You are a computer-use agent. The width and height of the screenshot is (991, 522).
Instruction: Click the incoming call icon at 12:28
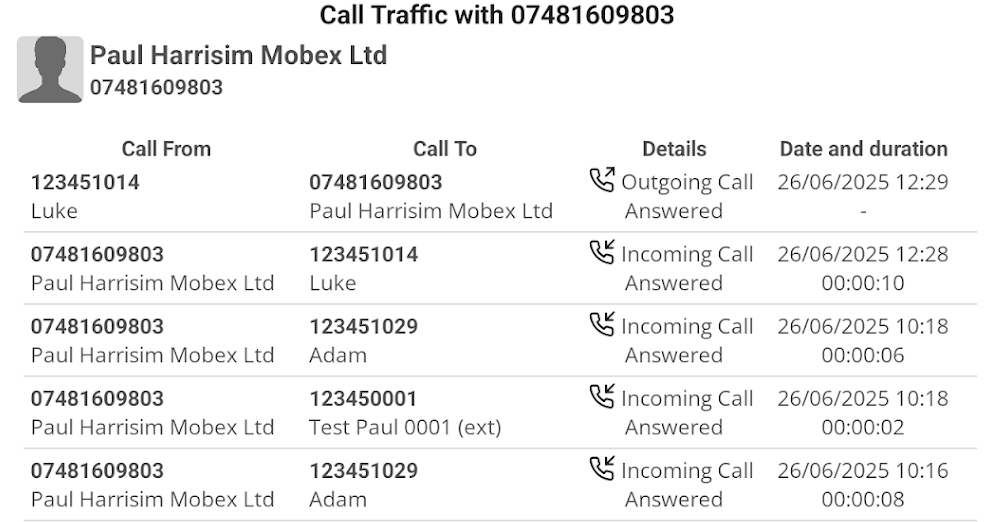[x=601, y=253]
